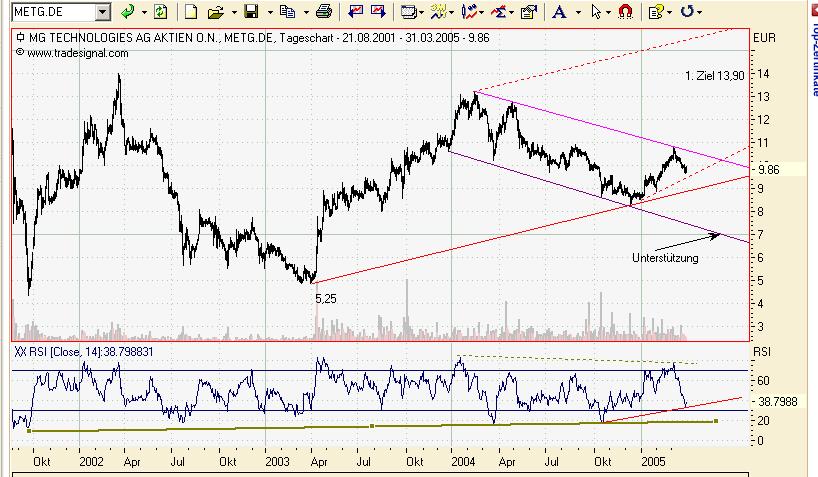Click the green return arrow icon

tap(127, 11)
